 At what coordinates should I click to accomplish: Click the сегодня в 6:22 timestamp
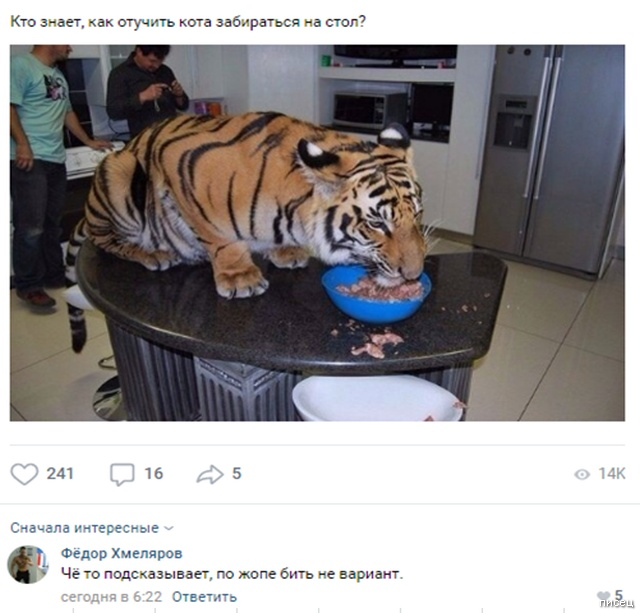(x=111, y=597)
